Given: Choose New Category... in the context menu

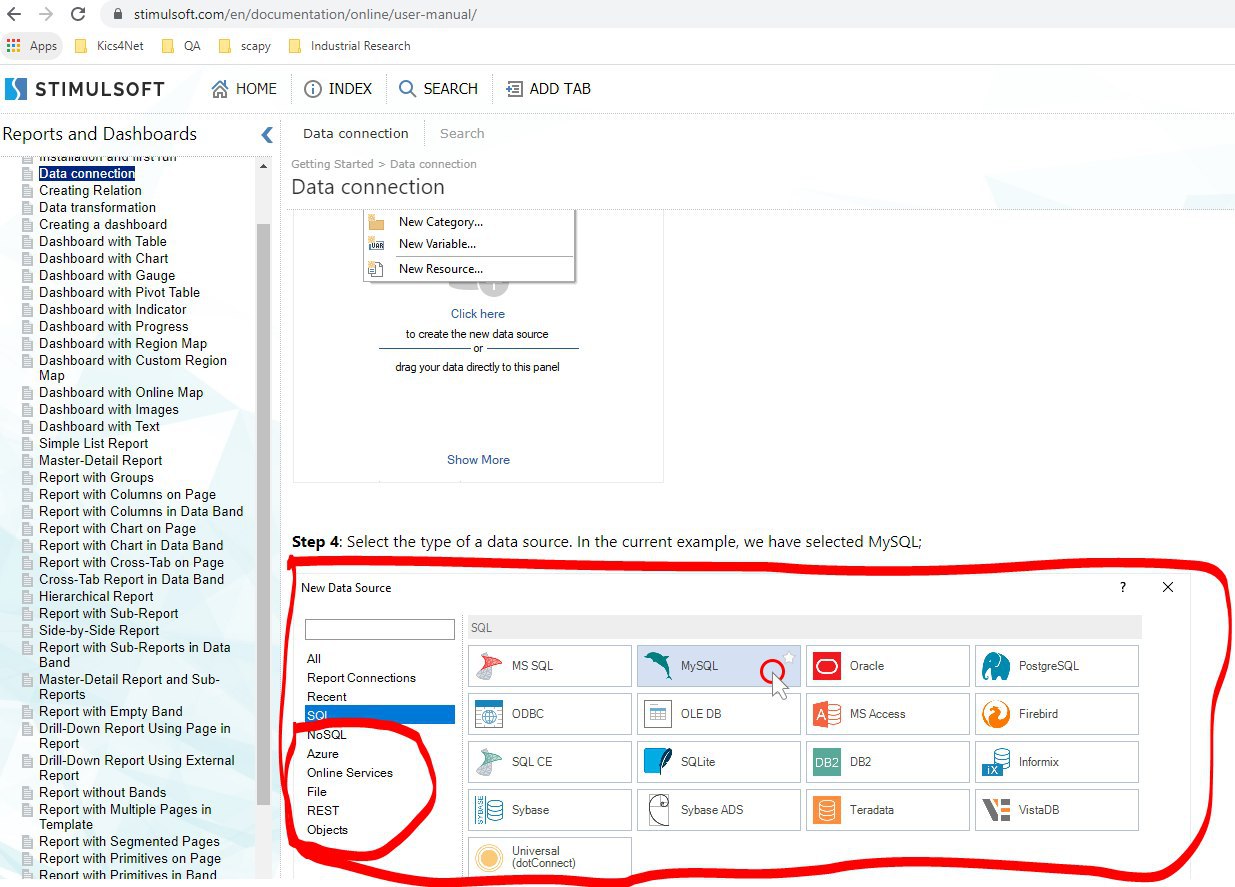Looking at the screenshot, I should 441,222.
